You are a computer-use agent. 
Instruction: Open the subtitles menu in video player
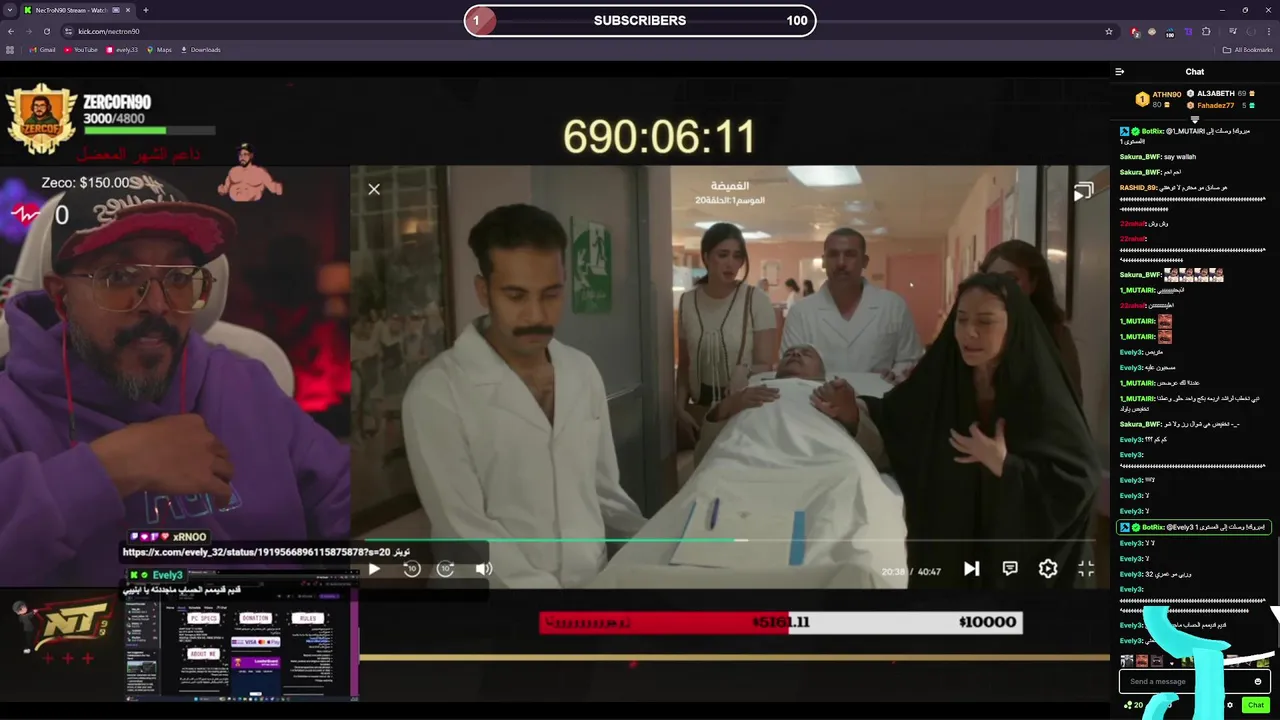(1010, 569)
